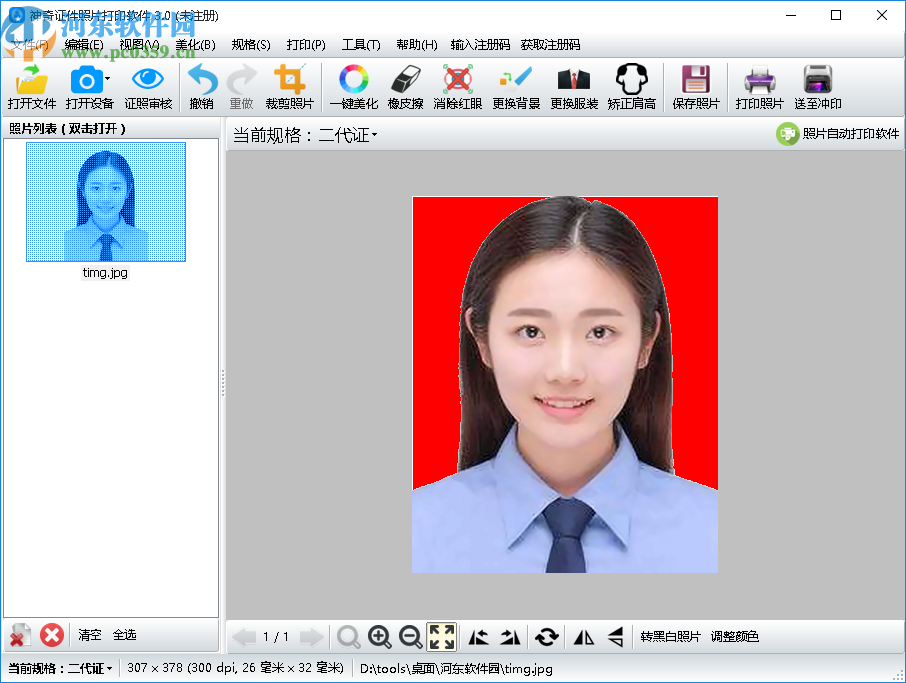
Task: Select the timg.jpg thumbnail in photo list
Action: [x=106, y=202]
